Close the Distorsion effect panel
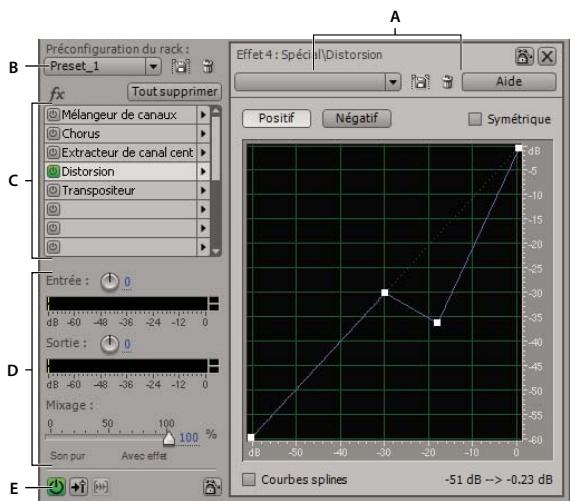 coord(547,57)
